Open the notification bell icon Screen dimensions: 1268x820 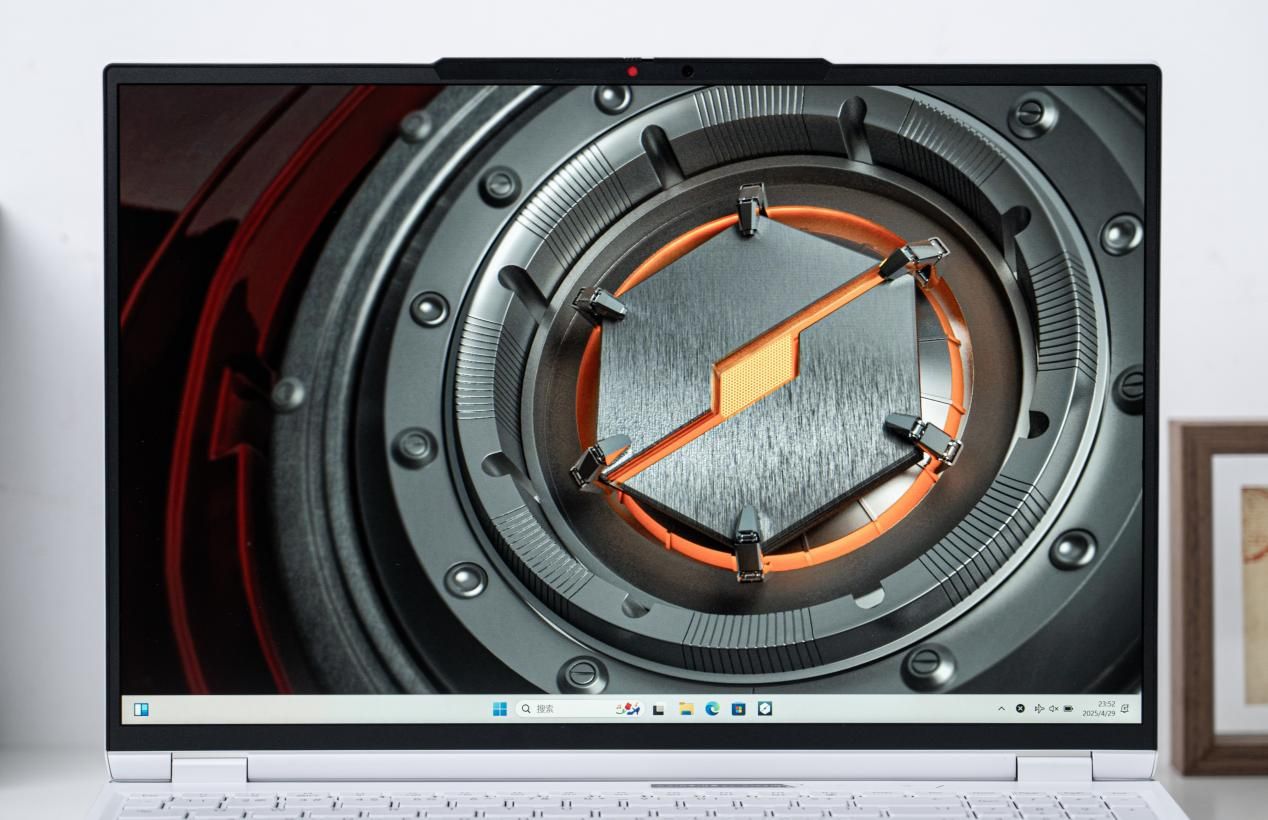pos(1125,708)
